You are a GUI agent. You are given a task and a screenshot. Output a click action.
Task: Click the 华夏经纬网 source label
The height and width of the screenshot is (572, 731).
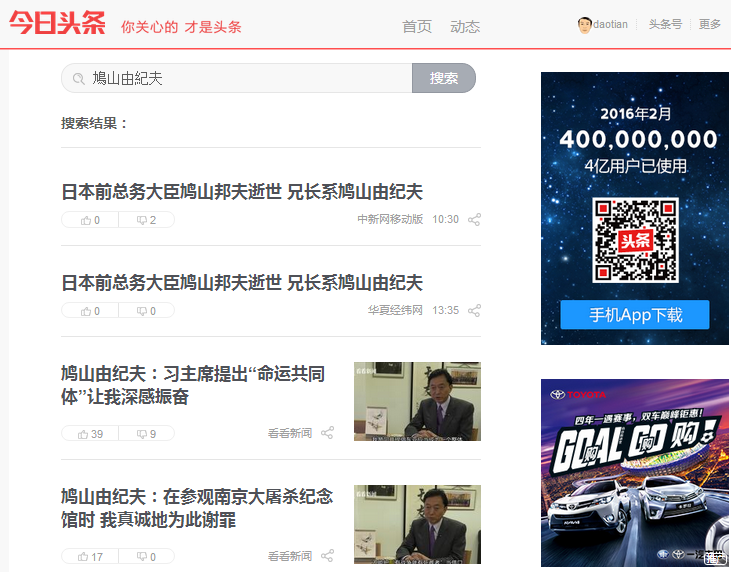[x=395, y=310]
